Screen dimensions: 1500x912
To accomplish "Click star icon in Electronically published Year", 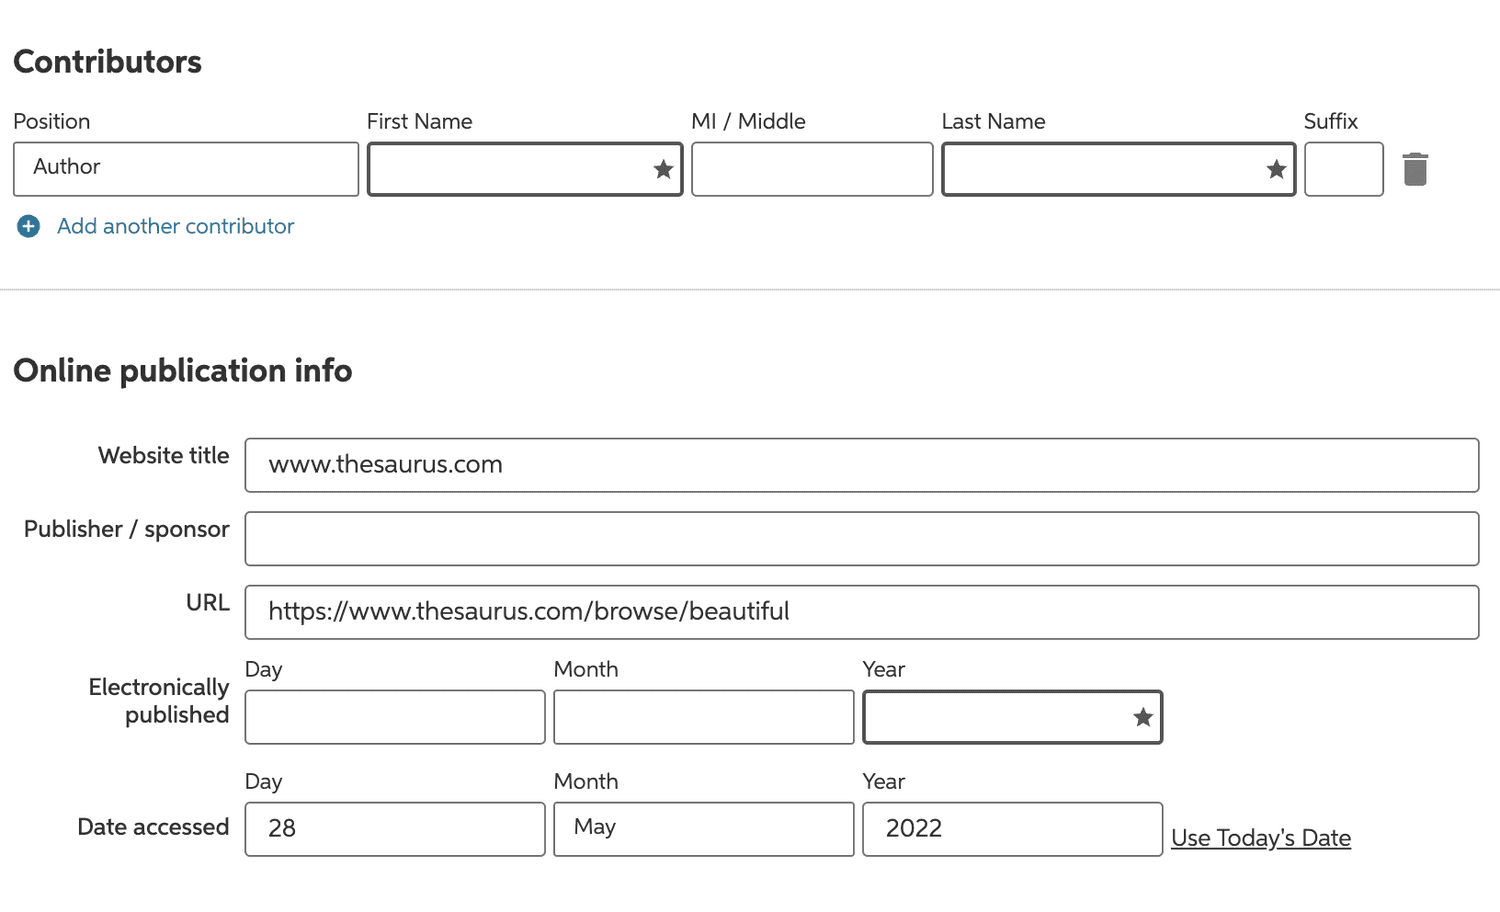I will click(1143, 717).
